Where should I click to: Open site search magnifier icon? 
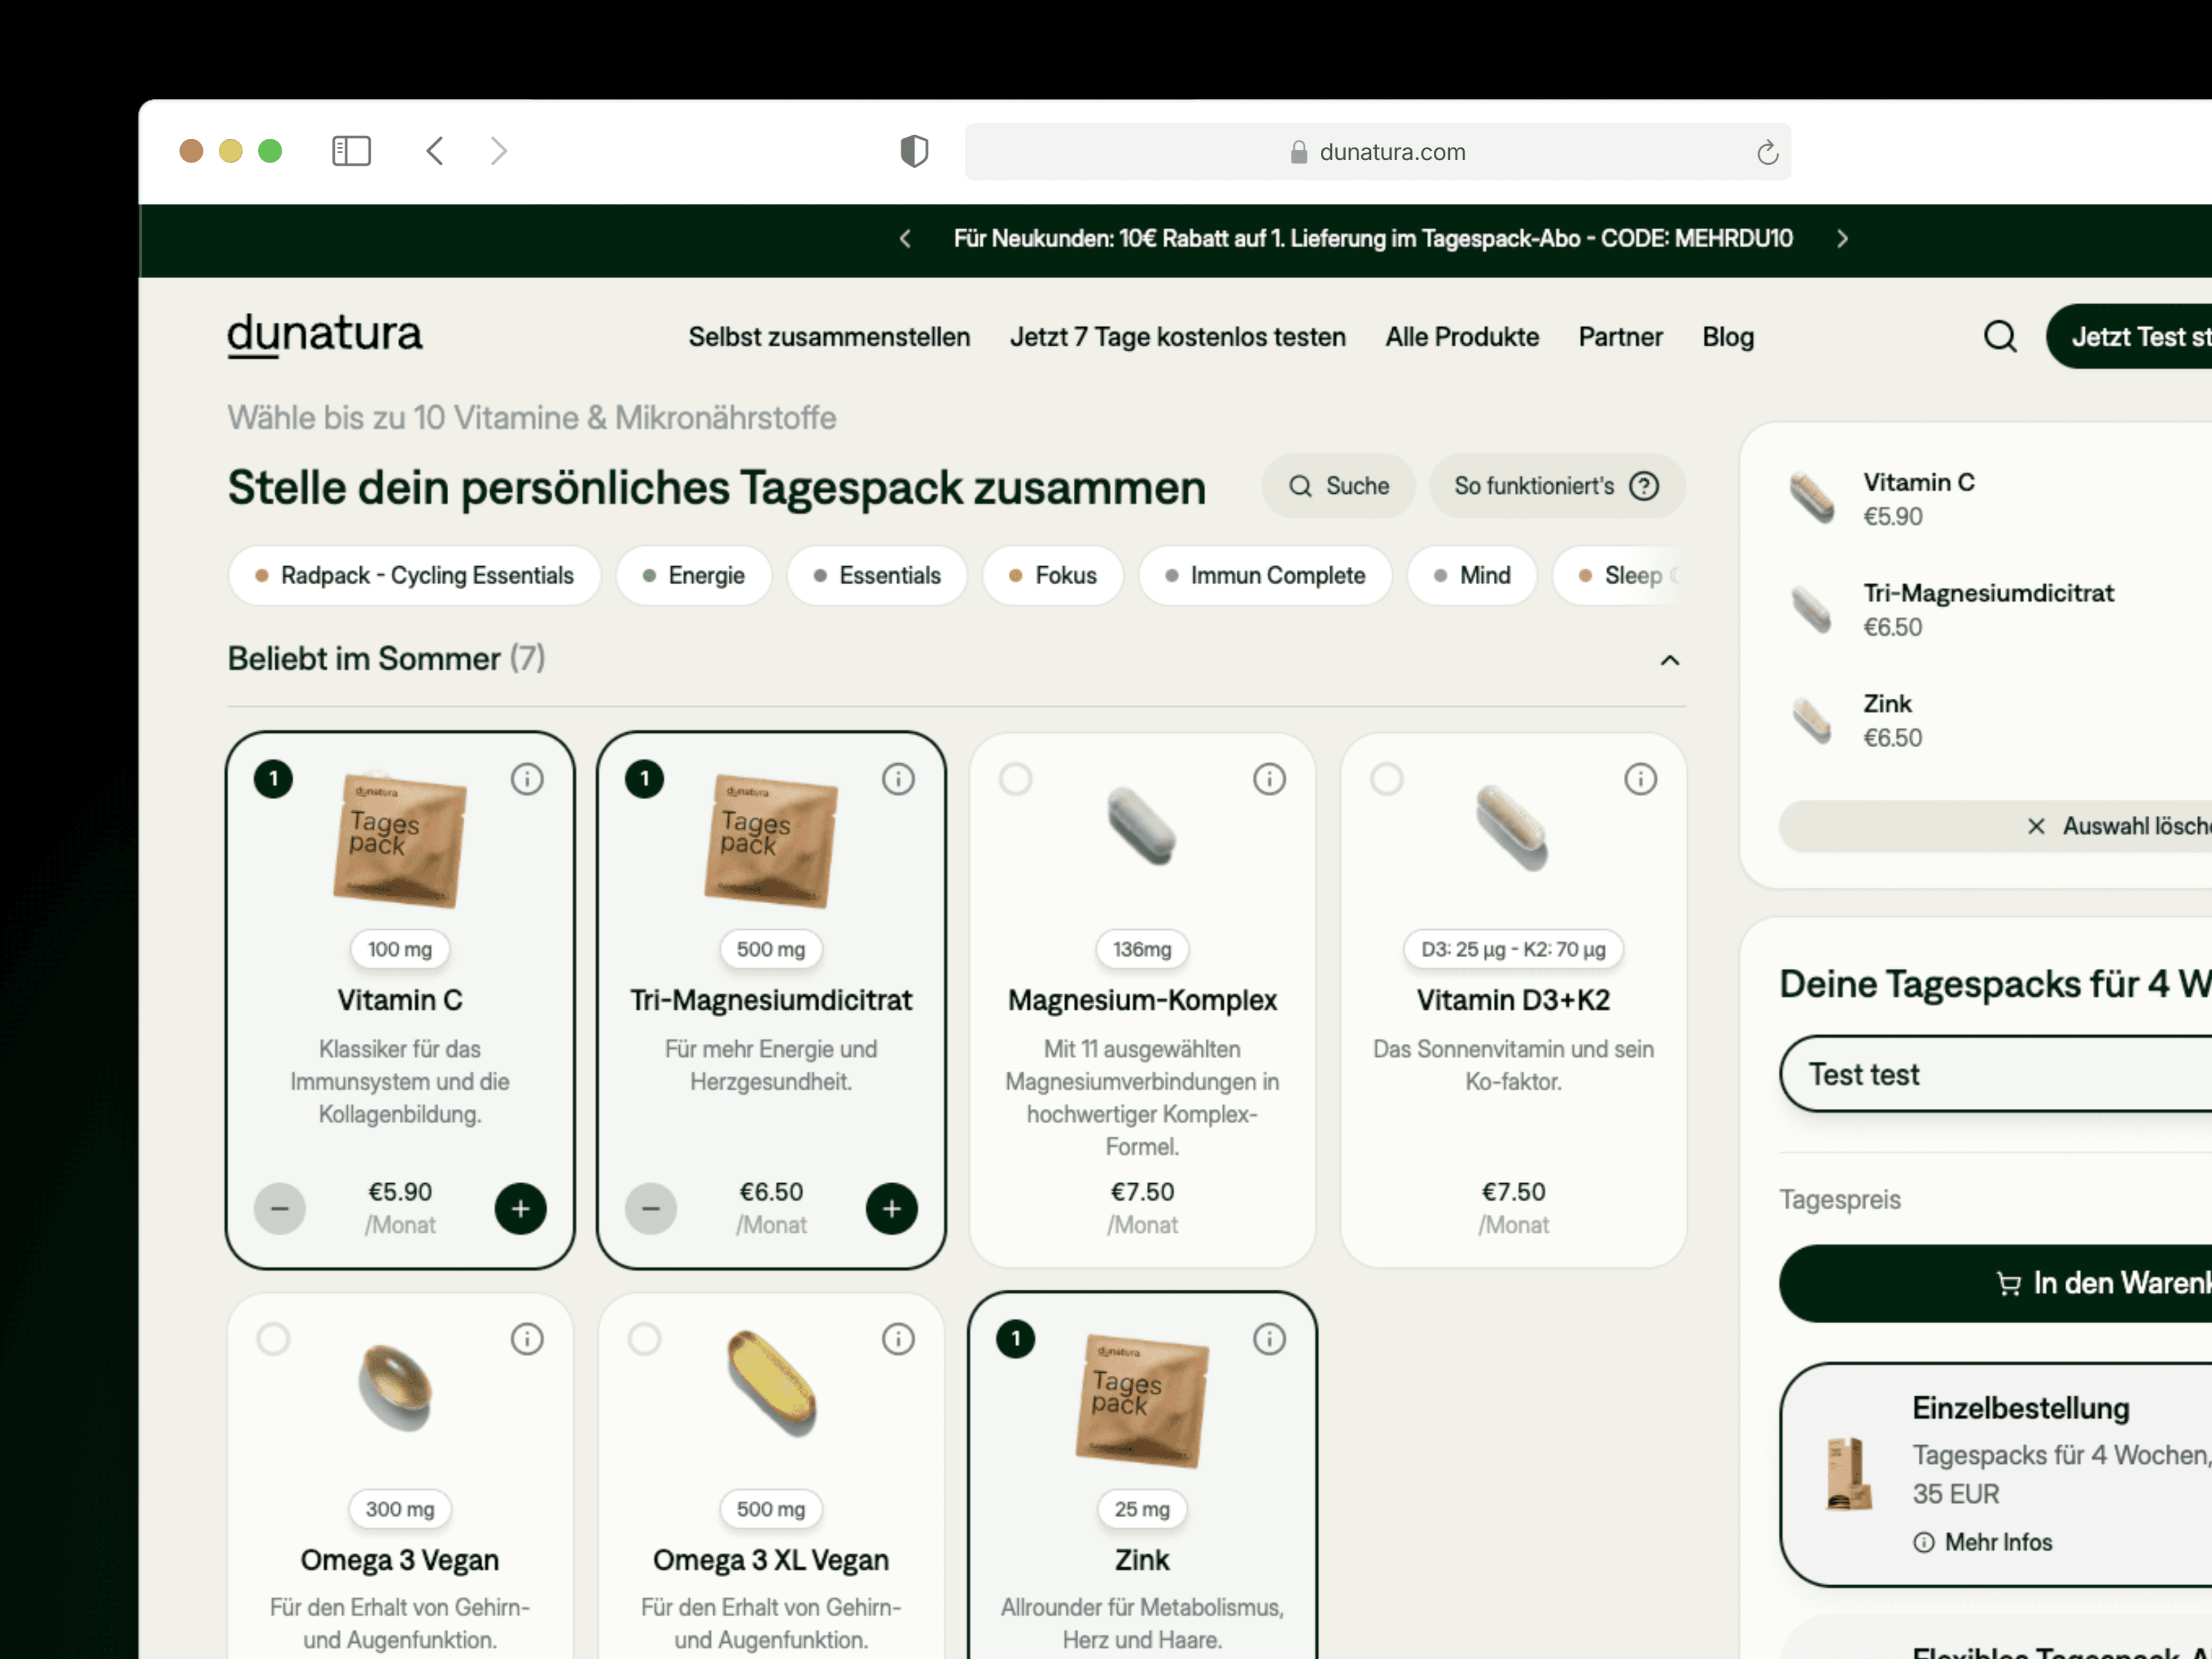pyautogui.click(x=2000, y=337)
